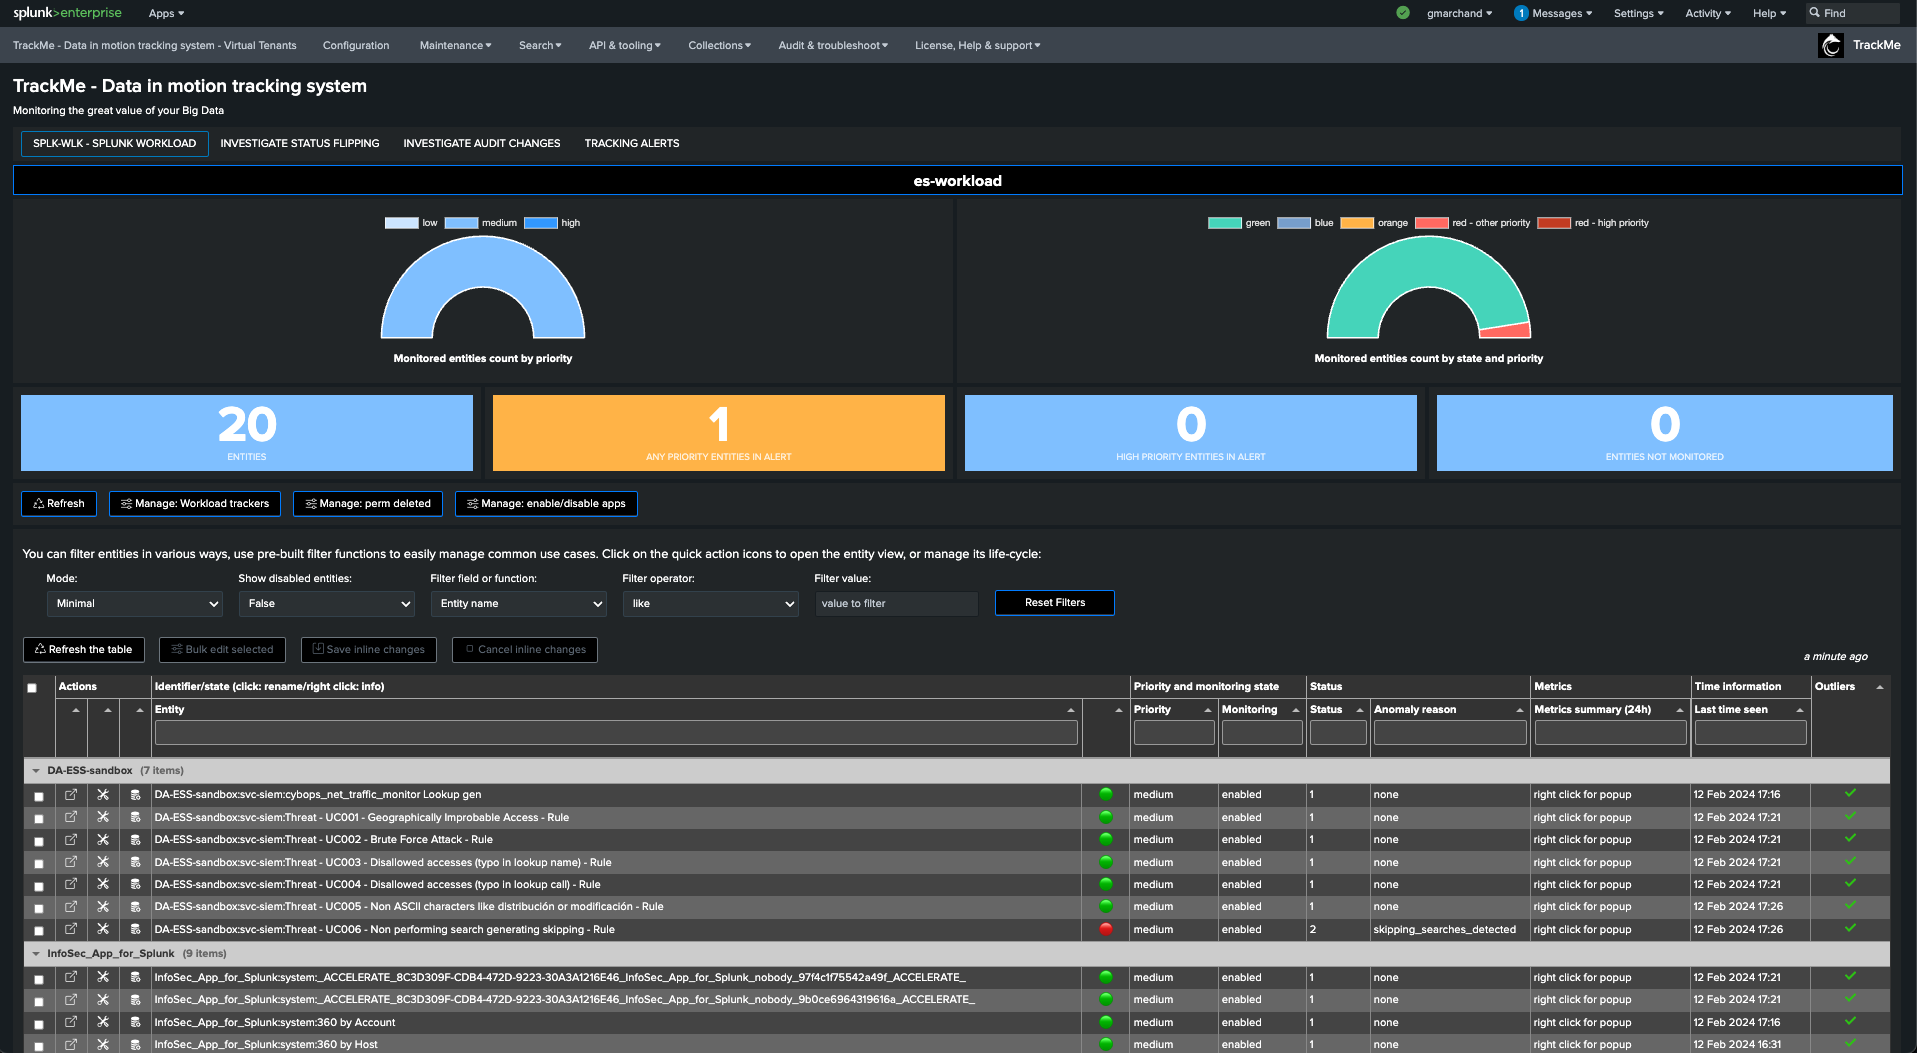Click the Reset Filters button

[x=1055, y=603]
